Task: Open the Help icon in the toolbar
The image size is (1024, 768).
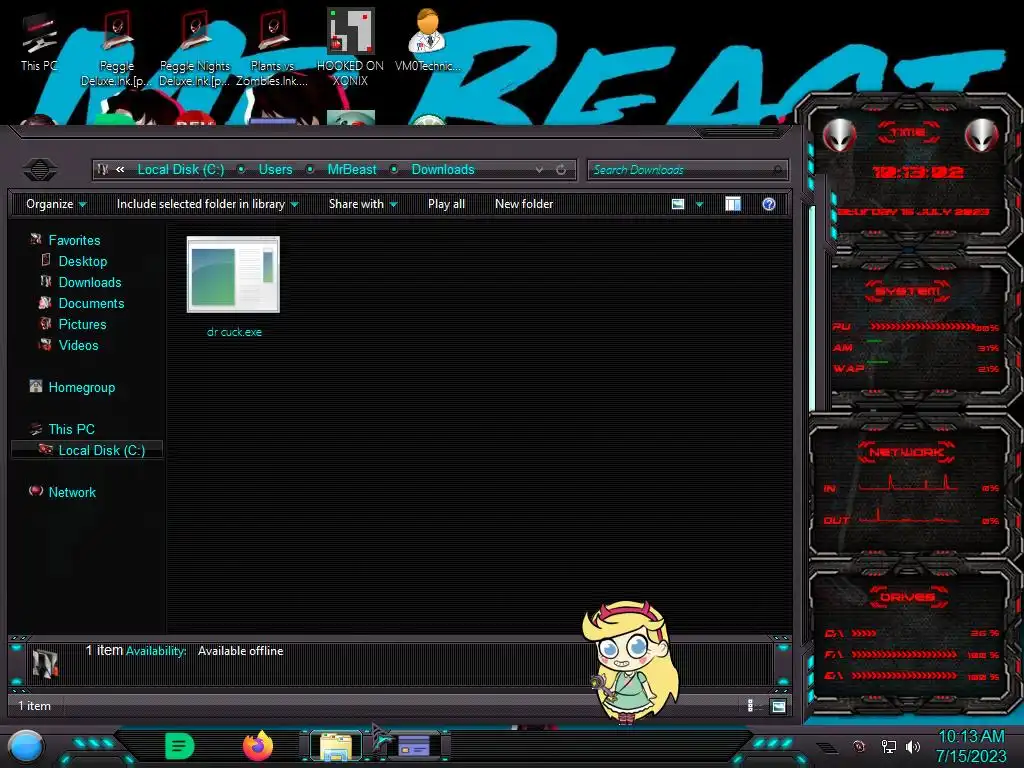Action: coord(769,204)
